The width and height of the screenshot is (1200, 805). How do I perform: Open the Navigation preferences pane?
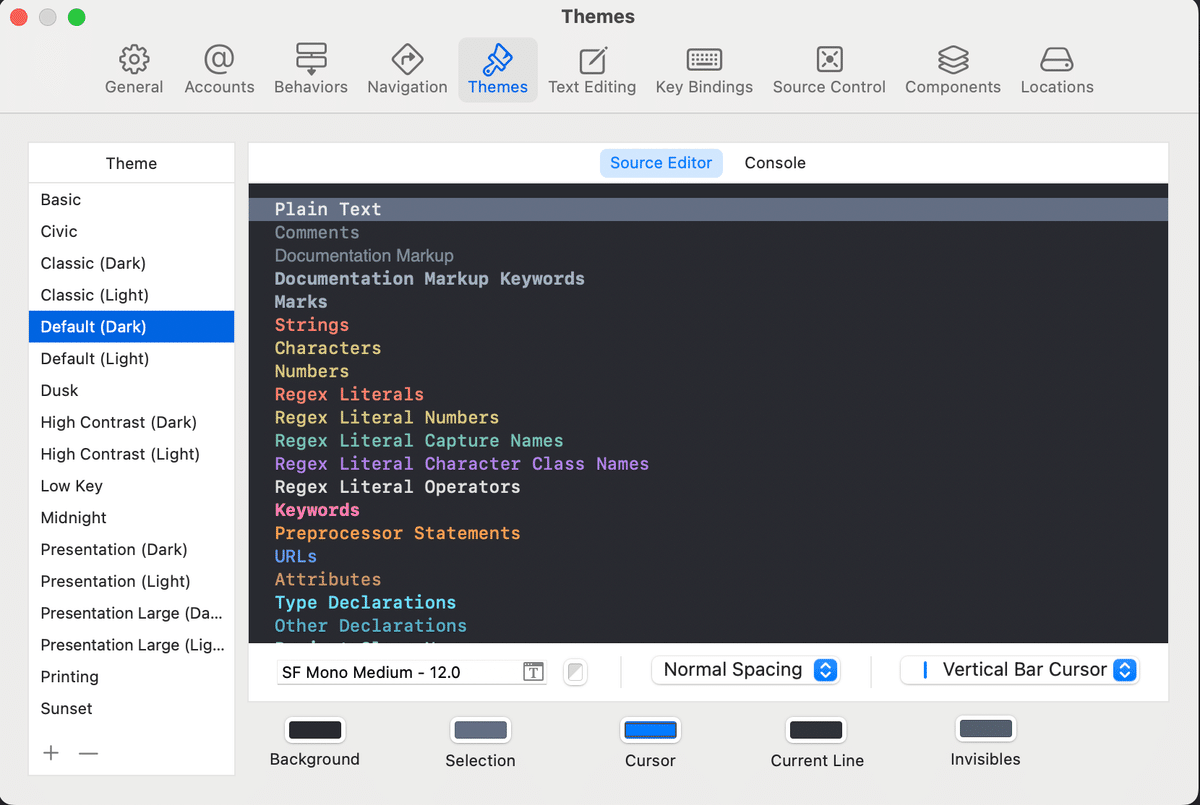(406, 68)
